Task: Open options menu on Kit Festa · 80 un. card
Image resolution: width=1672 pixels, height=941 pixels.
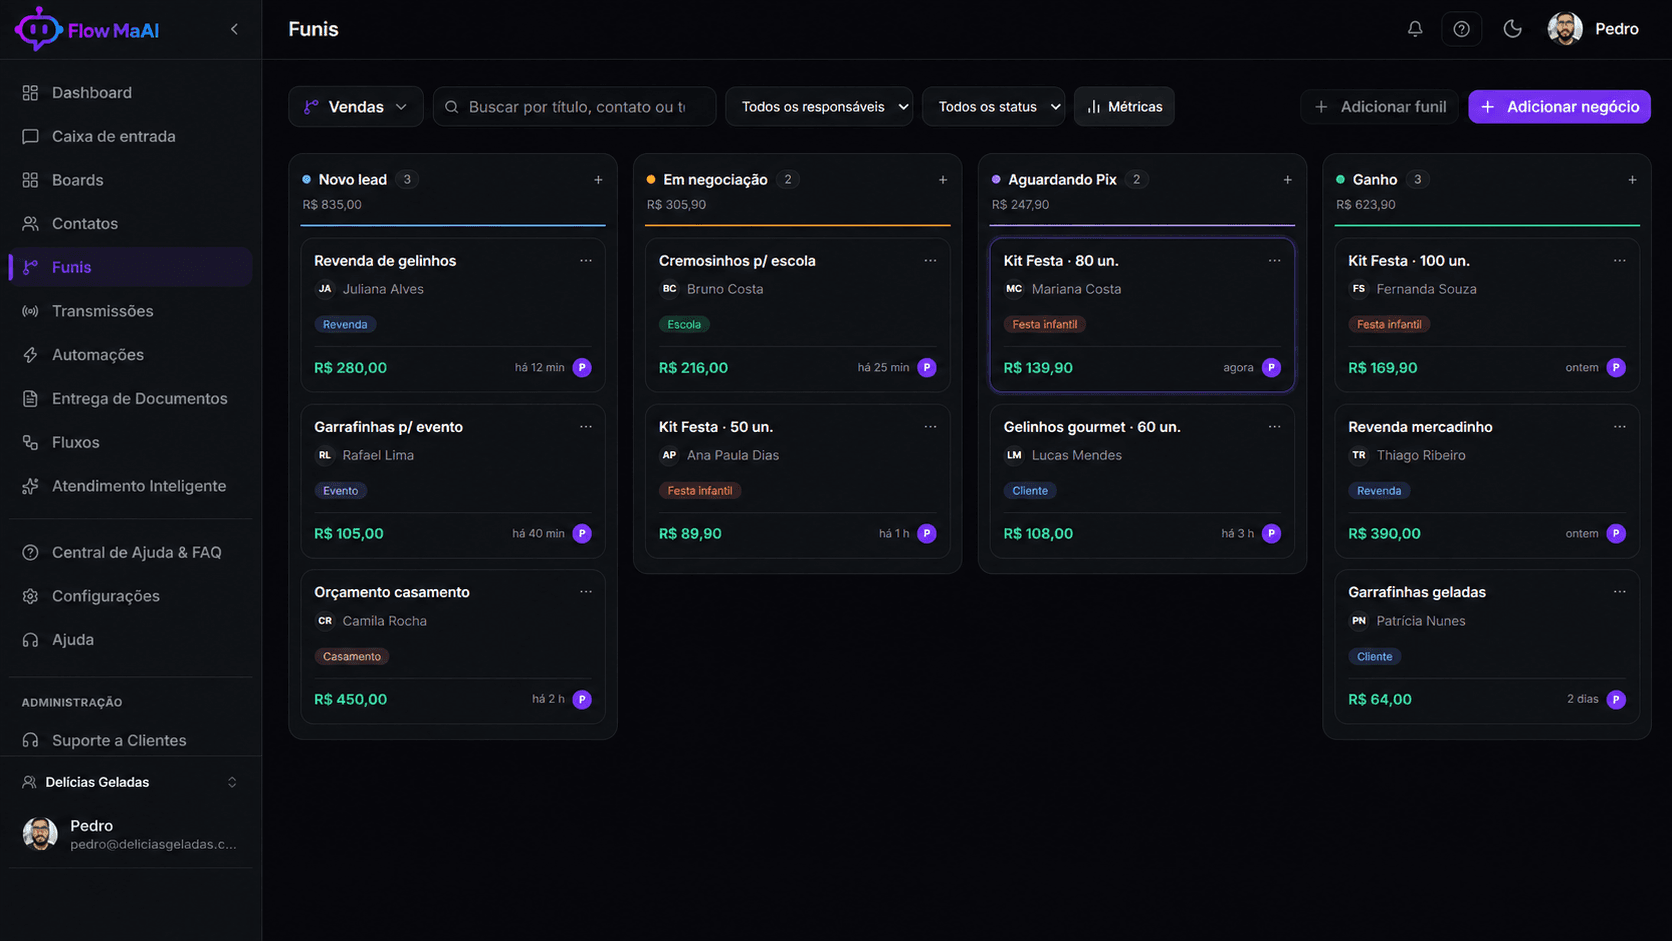Action: [1274, 261]
